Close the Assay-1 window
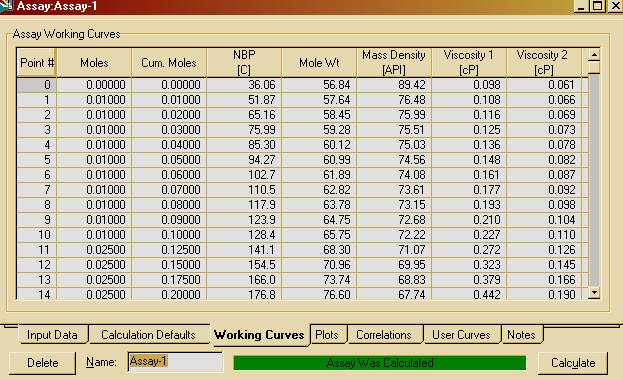623x380 pixels. [x=615, y=6]
